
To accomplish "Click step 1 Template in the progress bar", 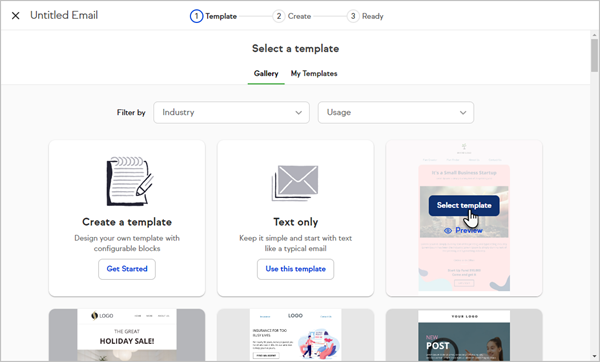I will pyautogui.click(x=214, y=16).
